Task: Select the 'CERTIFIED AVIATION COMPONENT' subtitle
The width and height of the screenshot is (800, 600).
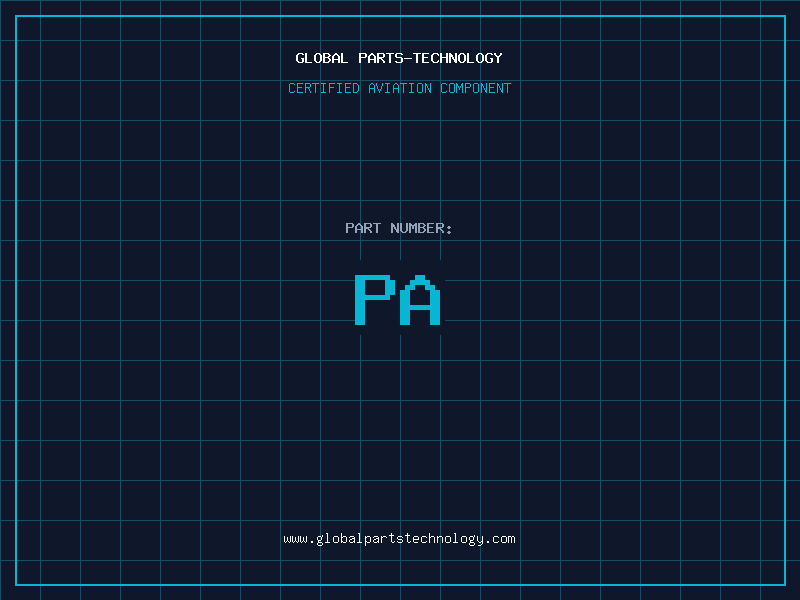Action: click(x=399, y=88)
